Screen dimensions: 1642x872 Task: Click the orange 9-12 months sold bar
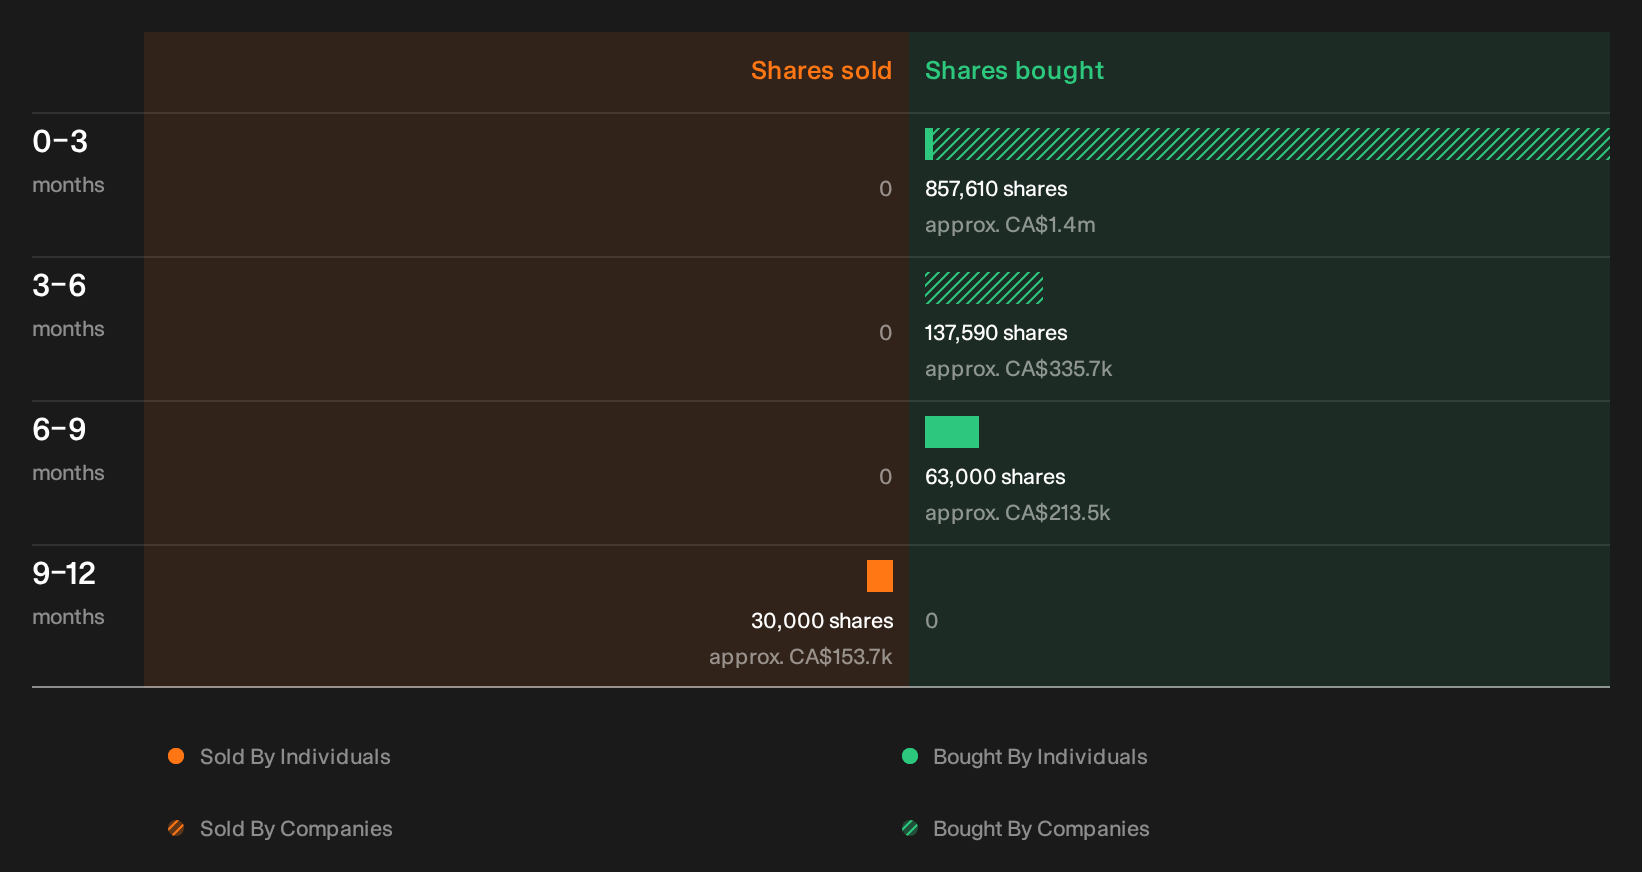(880, 576)
